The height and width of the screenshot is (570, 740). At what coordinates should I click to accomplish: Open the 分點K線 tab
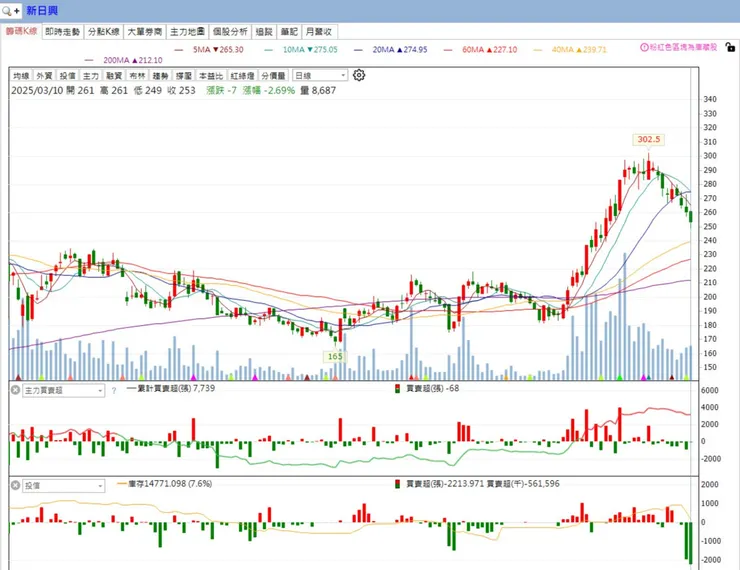(104, 32)
